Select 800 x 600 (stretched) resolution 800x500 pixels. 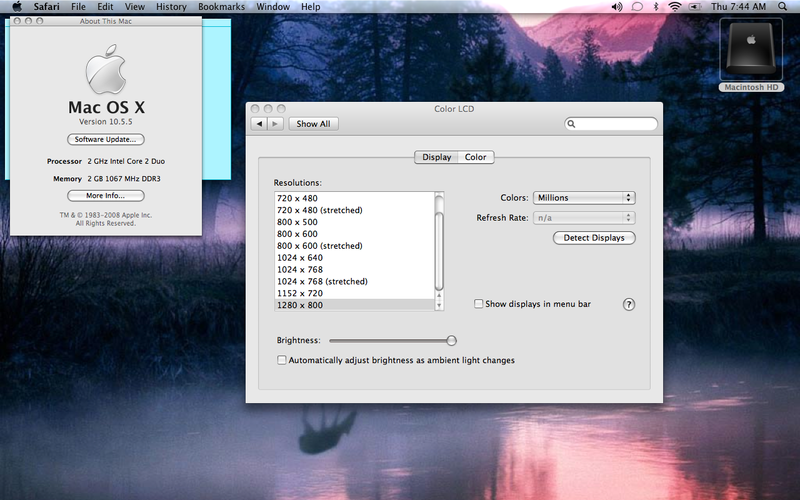pos(354,245)
